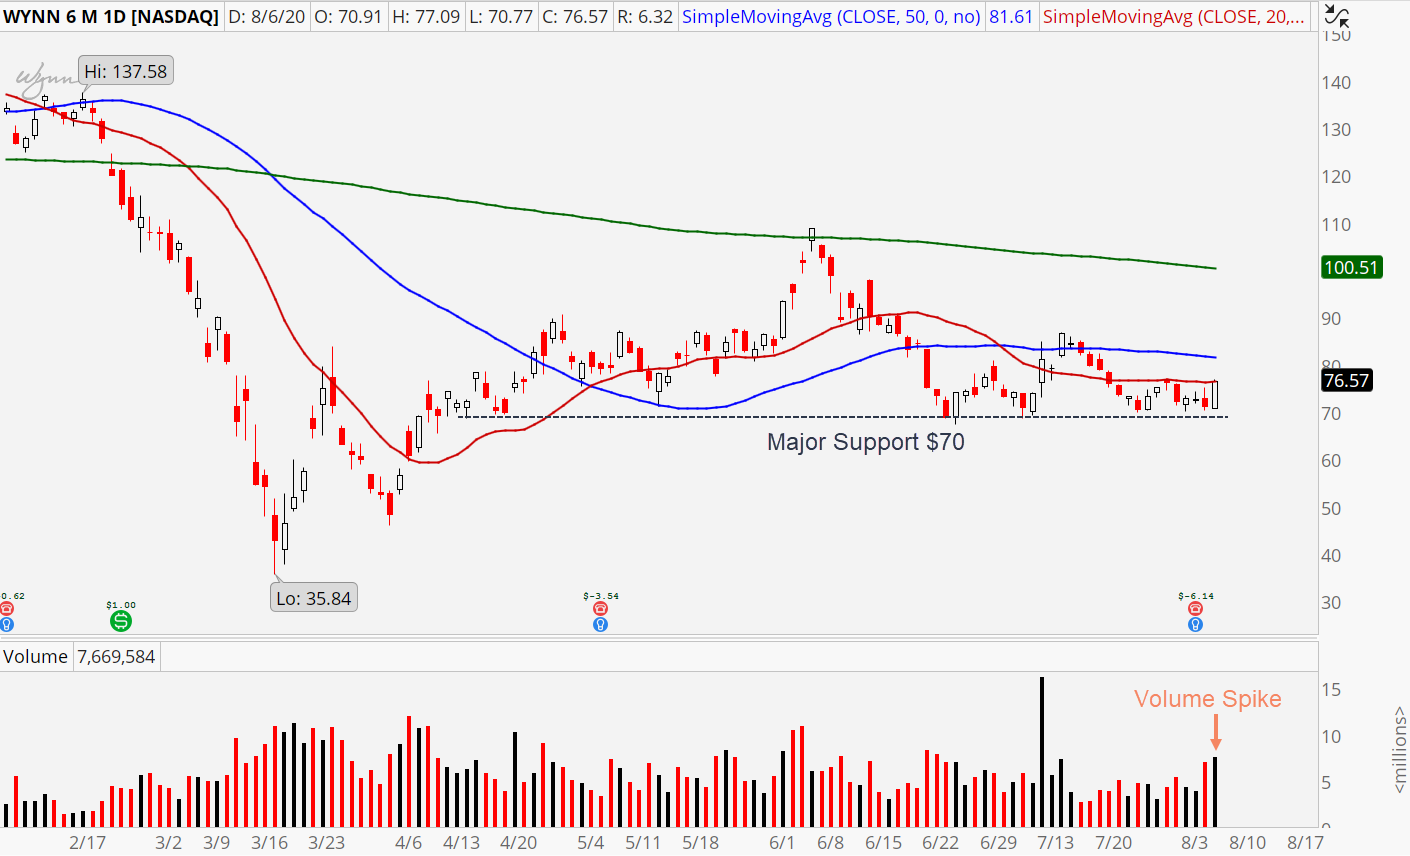
Task: Click the R: 6.32 range readout
Action: pyautogui.click(x=644, y=17)
